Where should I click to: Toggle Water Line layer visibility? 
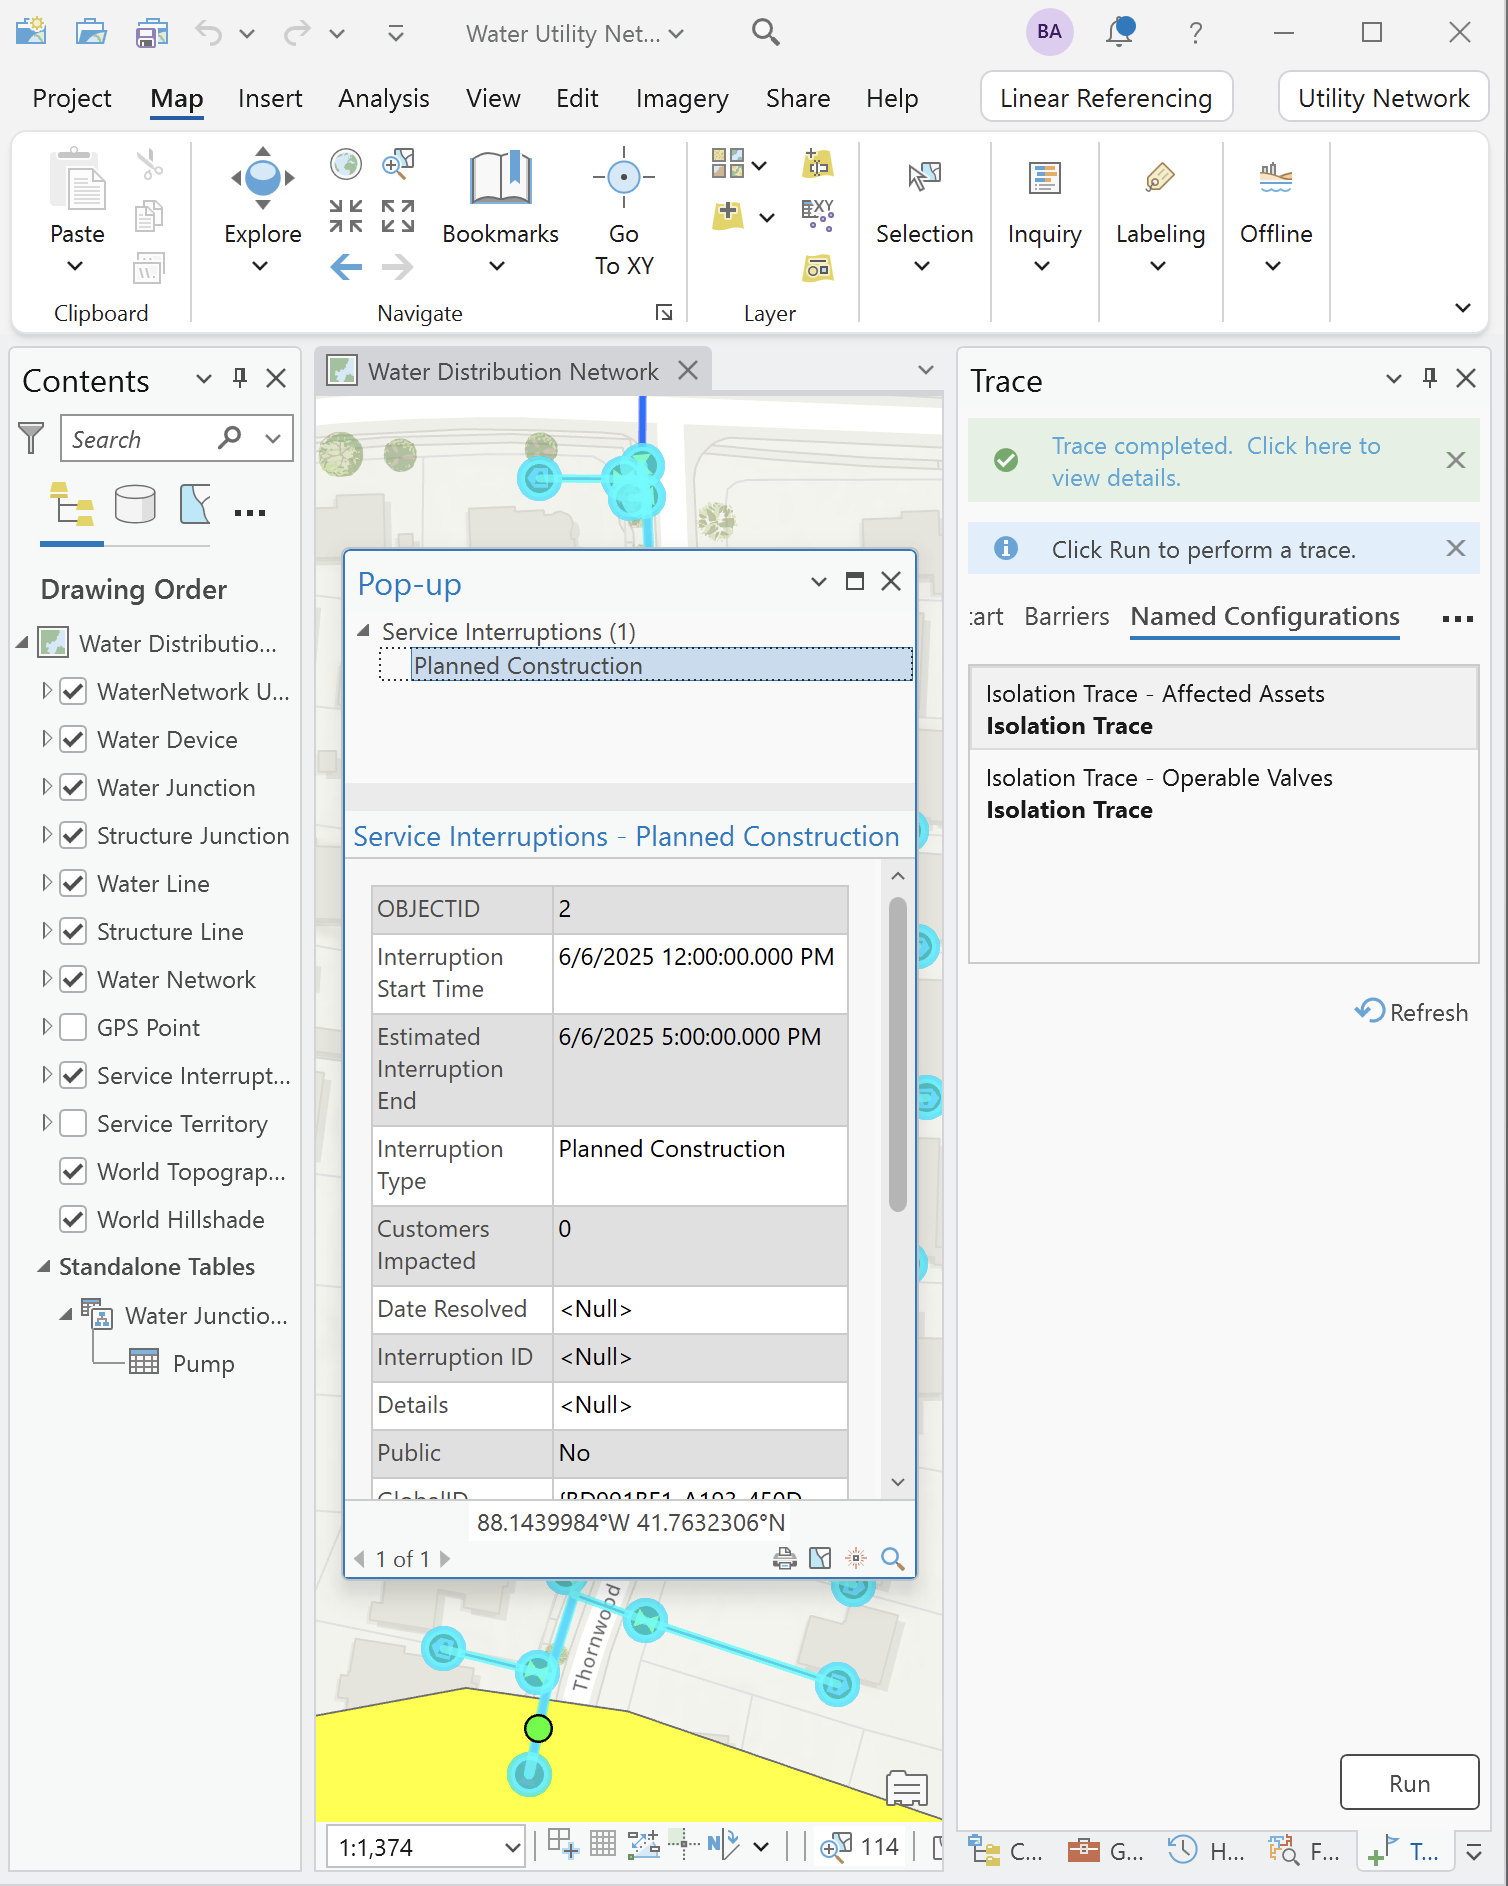point(73,884)
